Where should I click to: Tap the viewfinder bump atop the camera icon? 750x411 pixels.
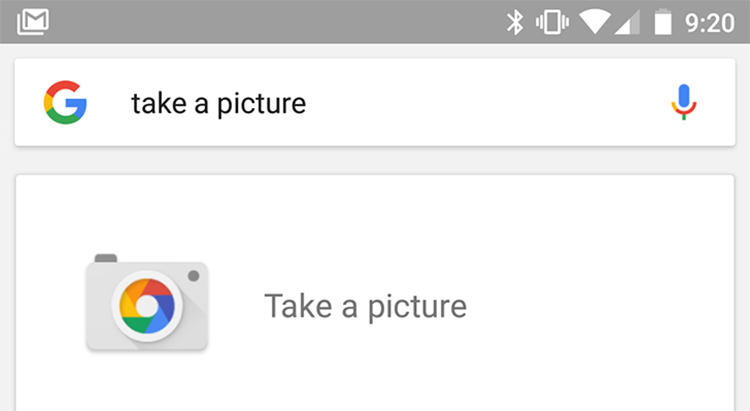tap(106, 258)
